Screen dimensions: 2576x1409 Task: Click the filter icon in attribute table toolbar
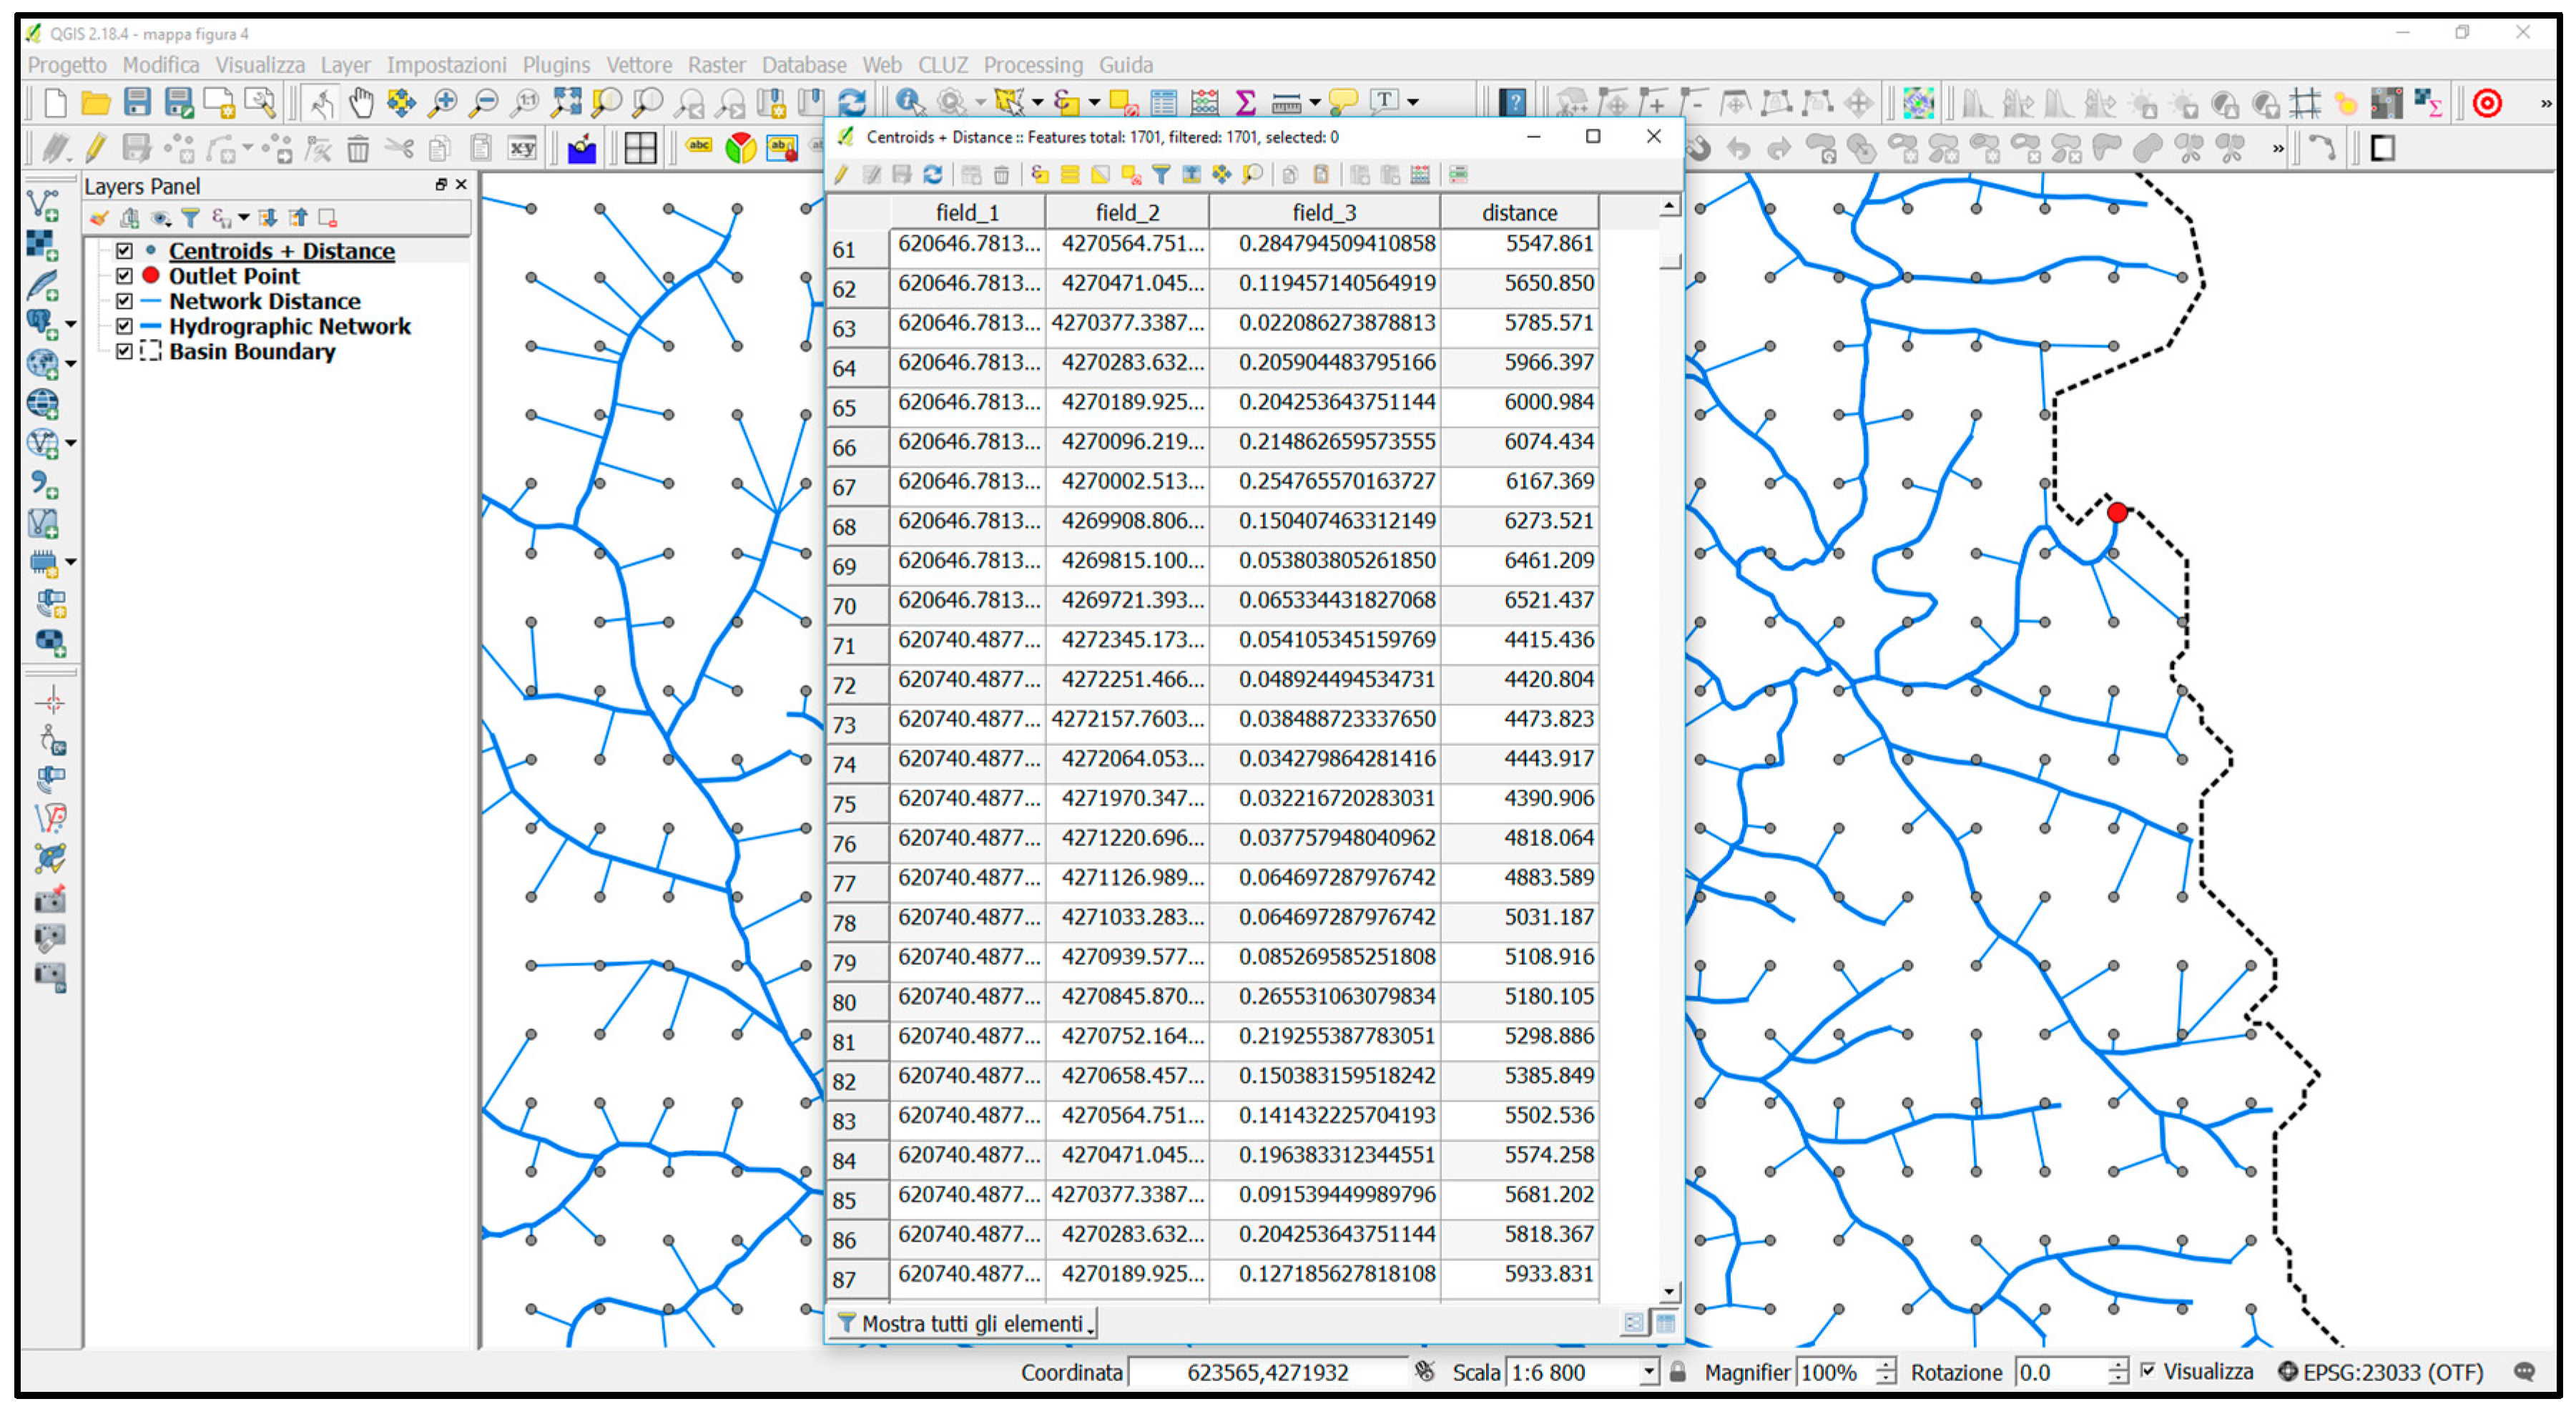tap(1160, 175)
